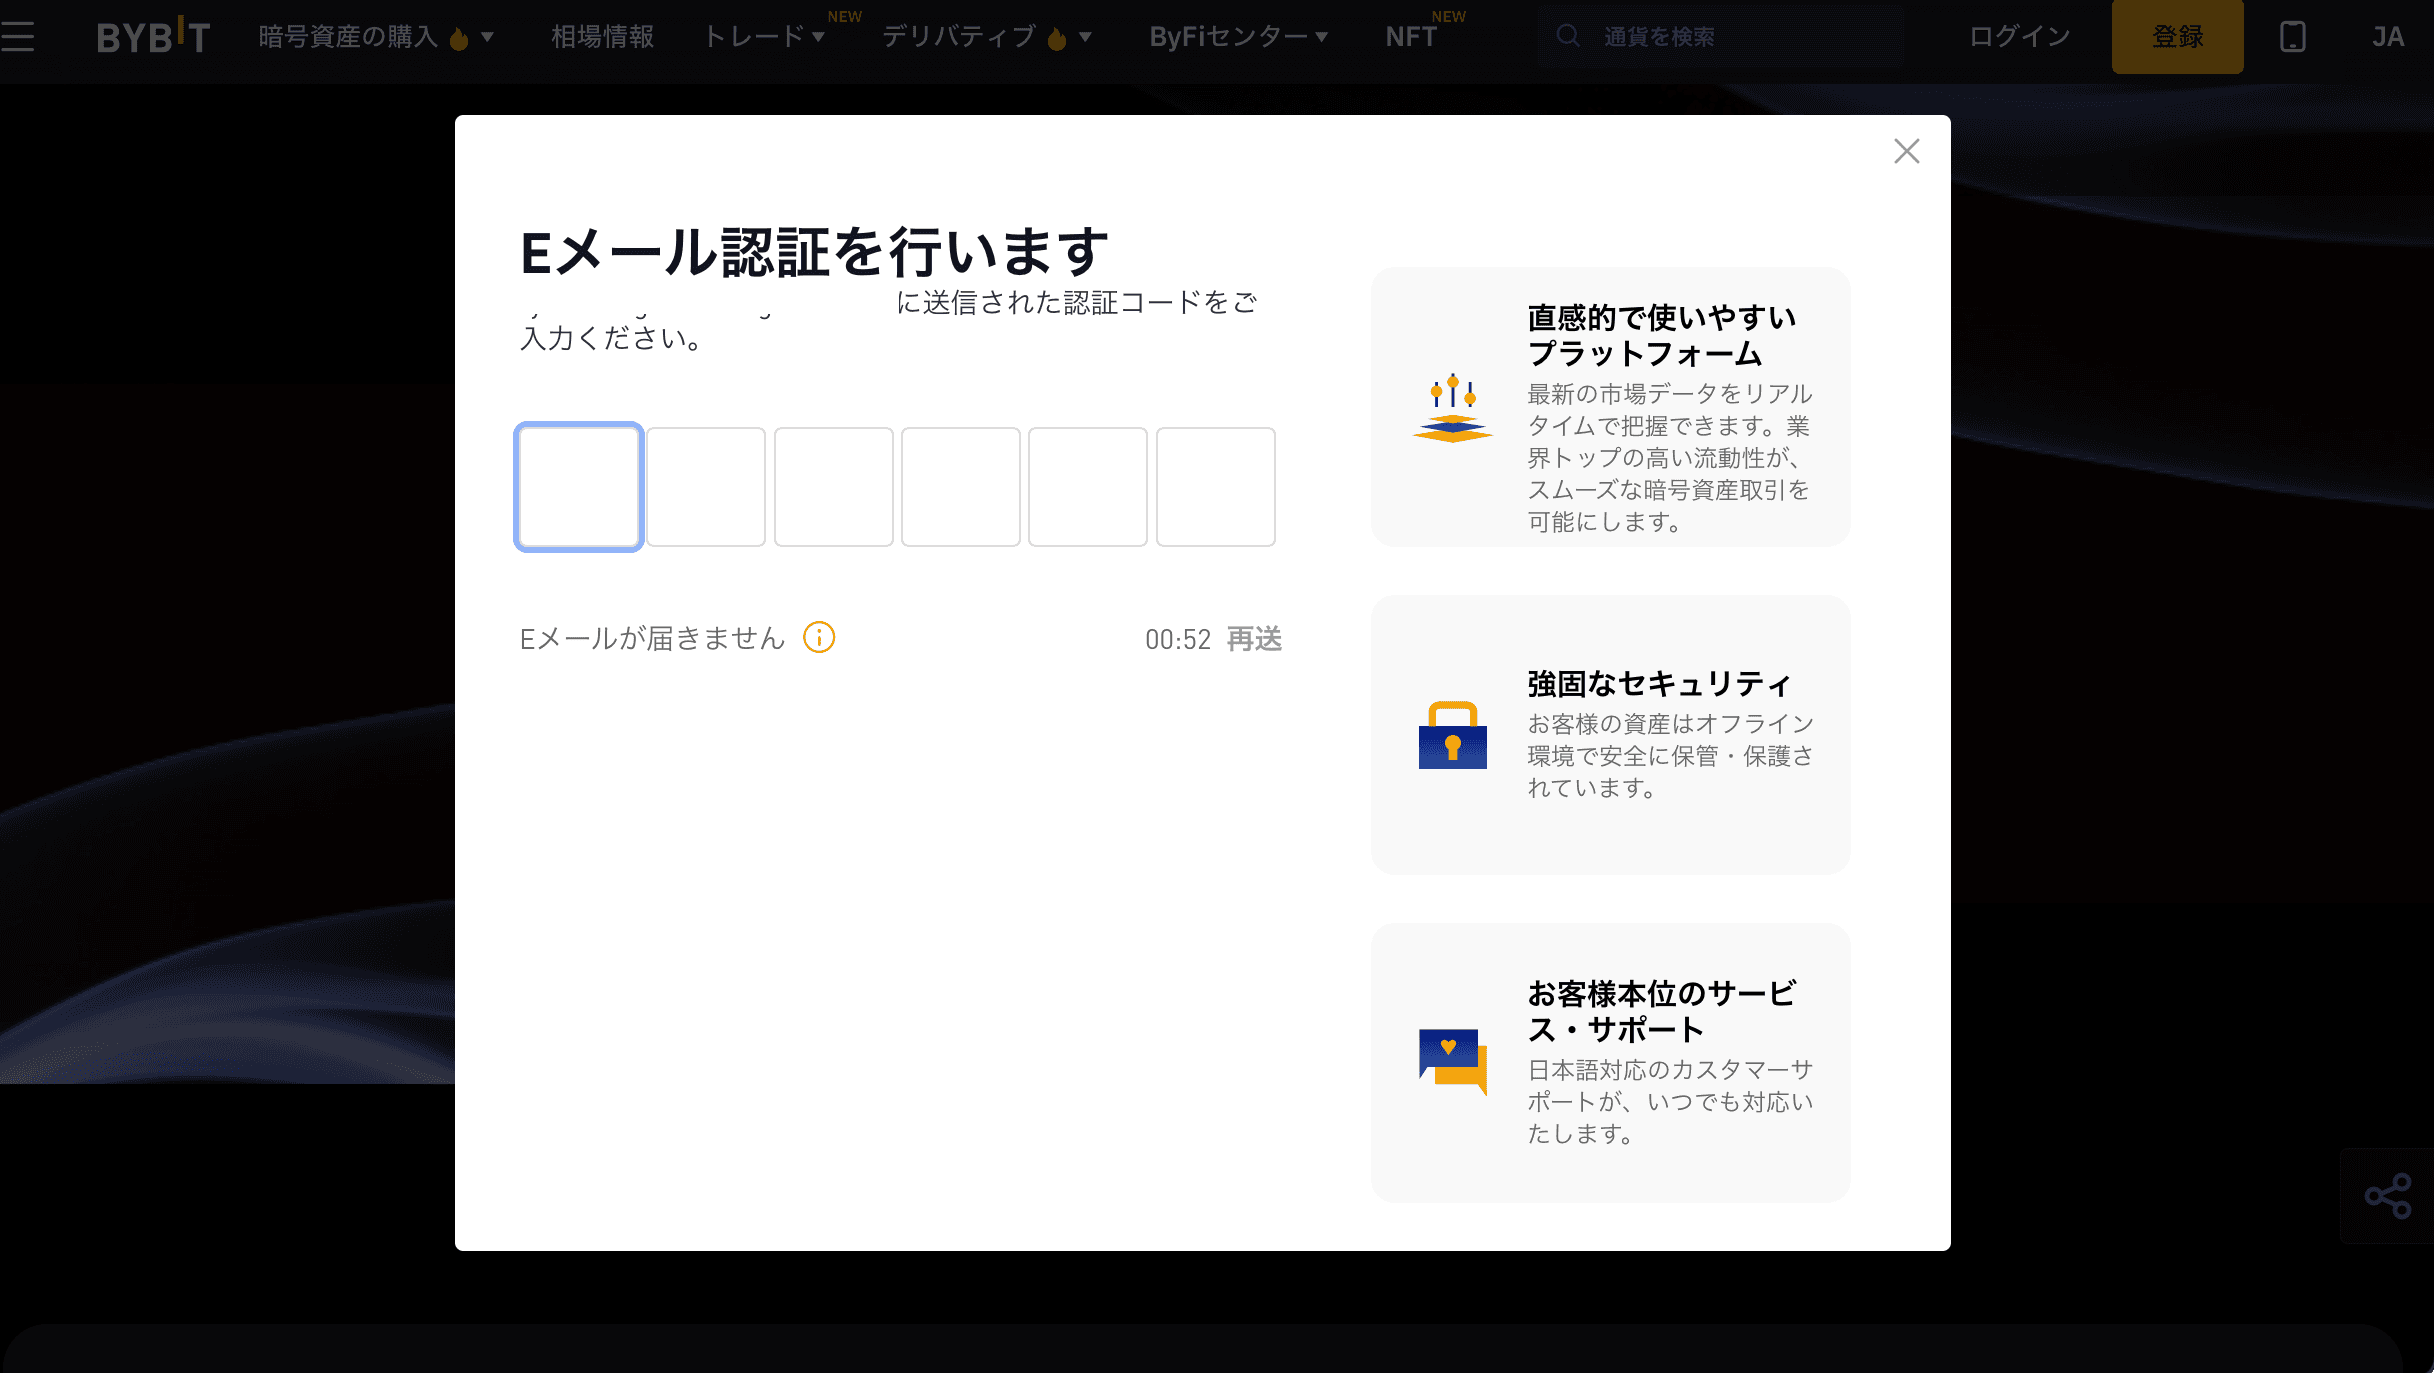Click the first verification code box
The height and width of the screenshot is (1373, 2434).
pyautogui.click(x=578, y=487)
